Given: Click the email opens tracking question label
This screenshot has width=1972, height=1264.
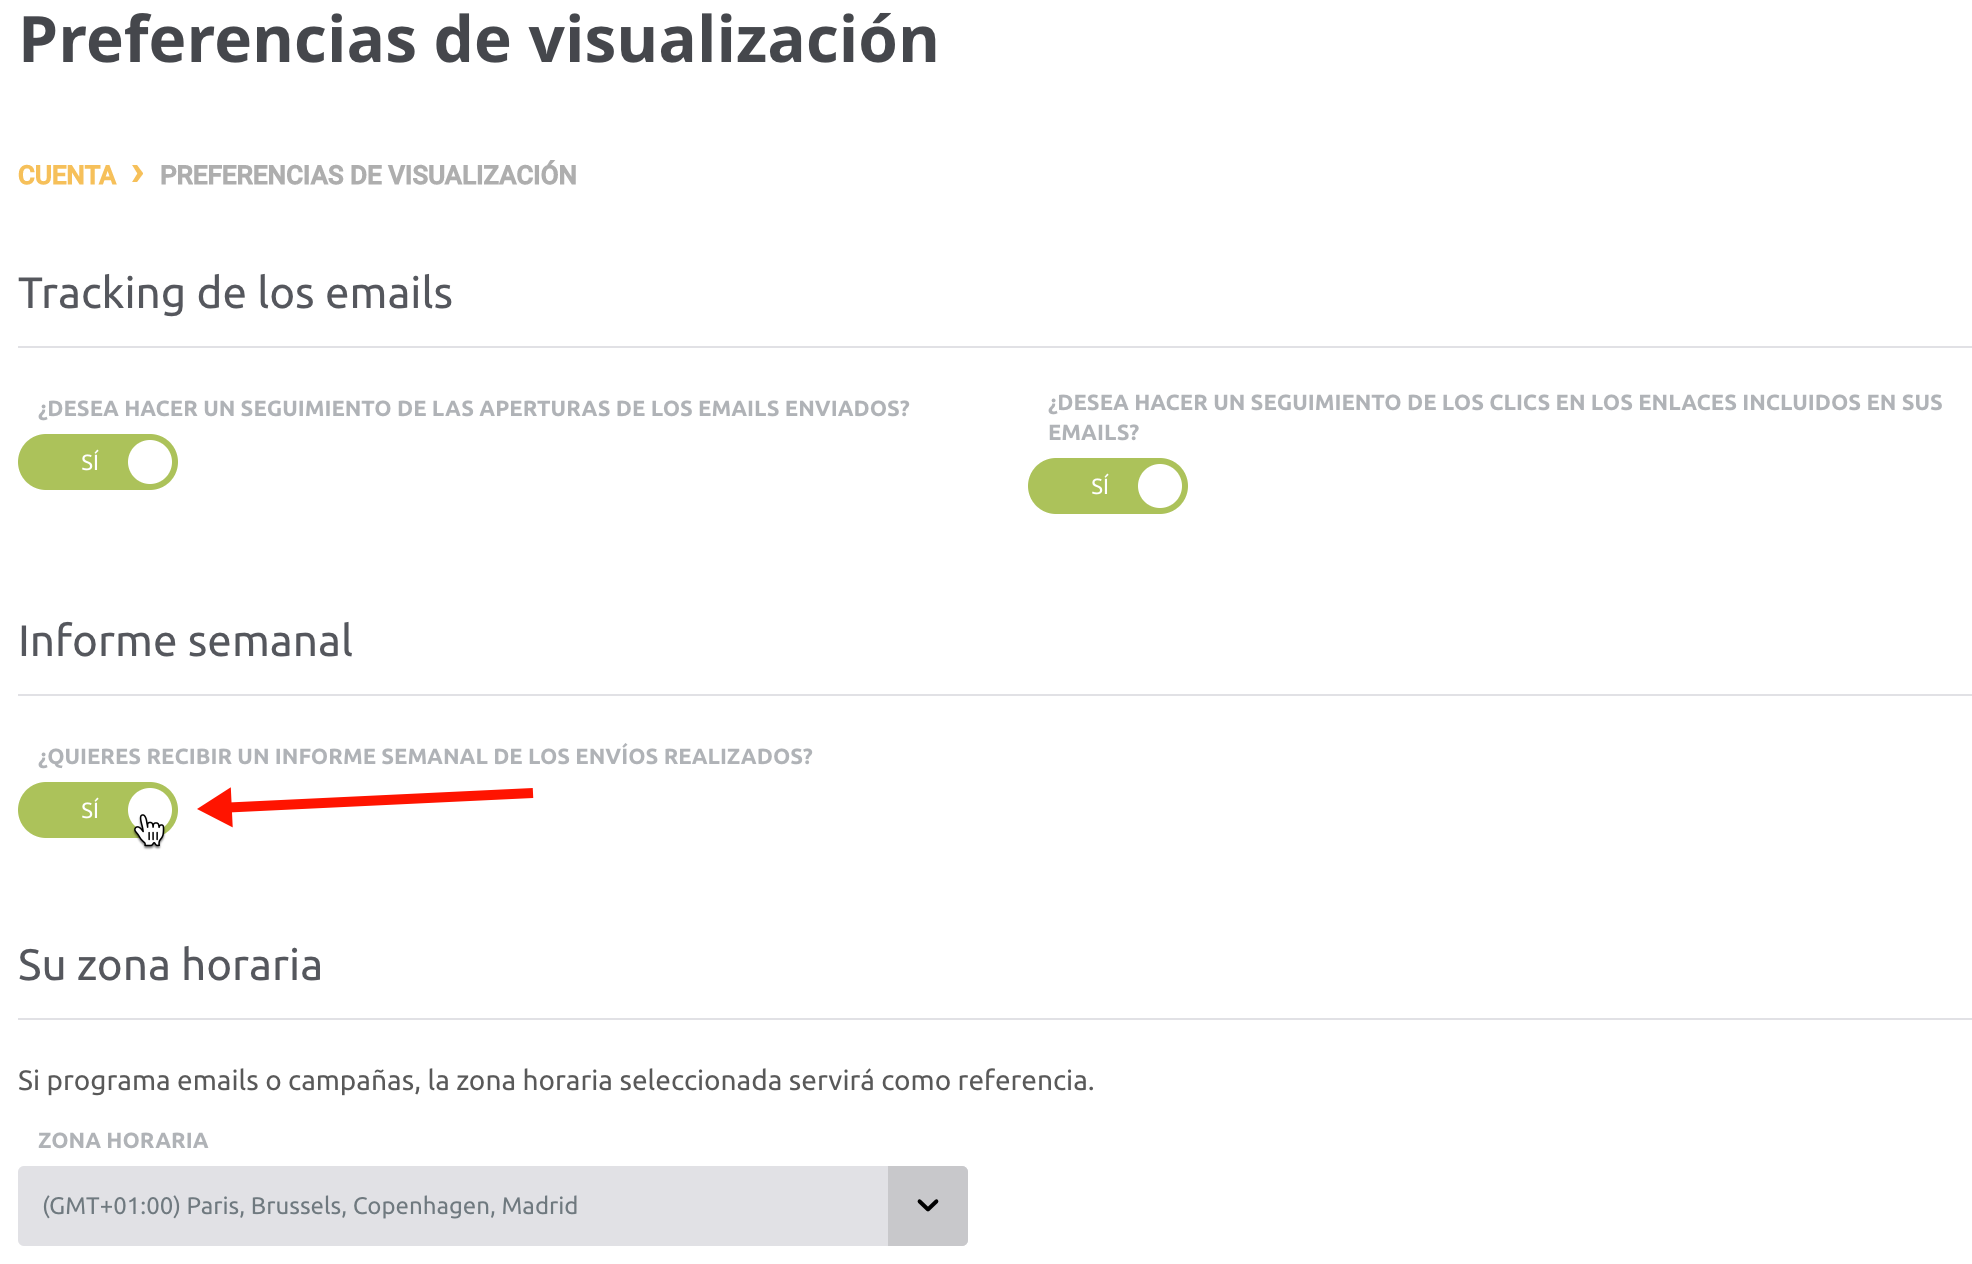Looking at the screenshot, I should tap(474, 408).
